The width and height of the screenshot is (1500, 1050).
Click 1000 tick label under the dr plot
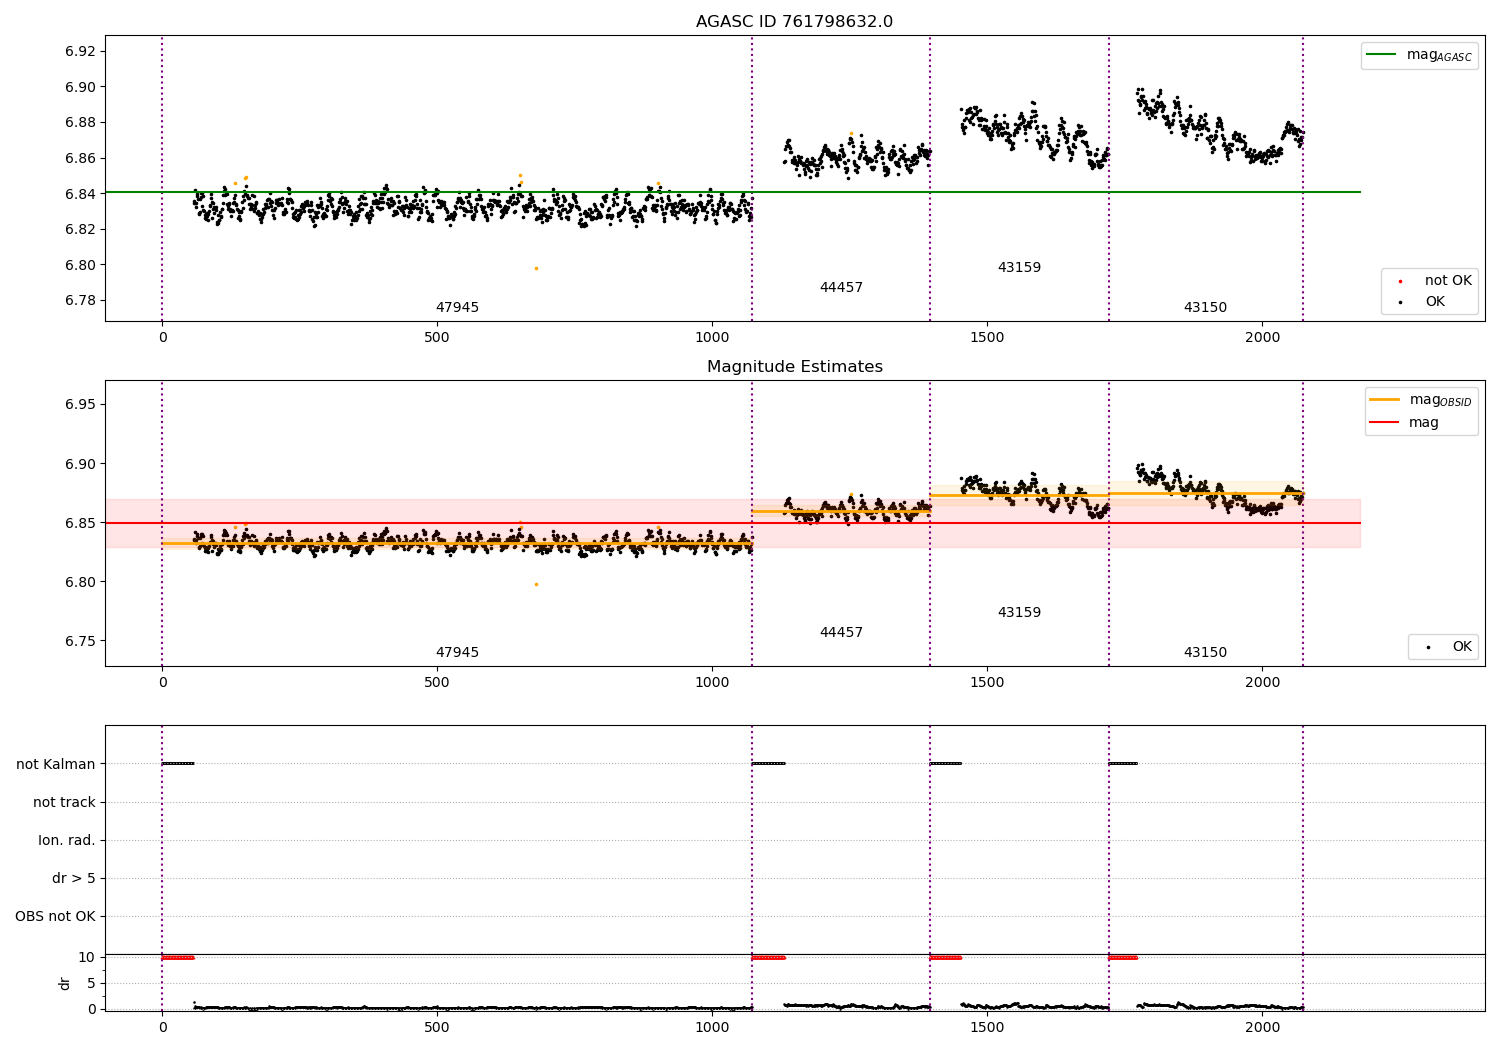(x=712, y=1027)
